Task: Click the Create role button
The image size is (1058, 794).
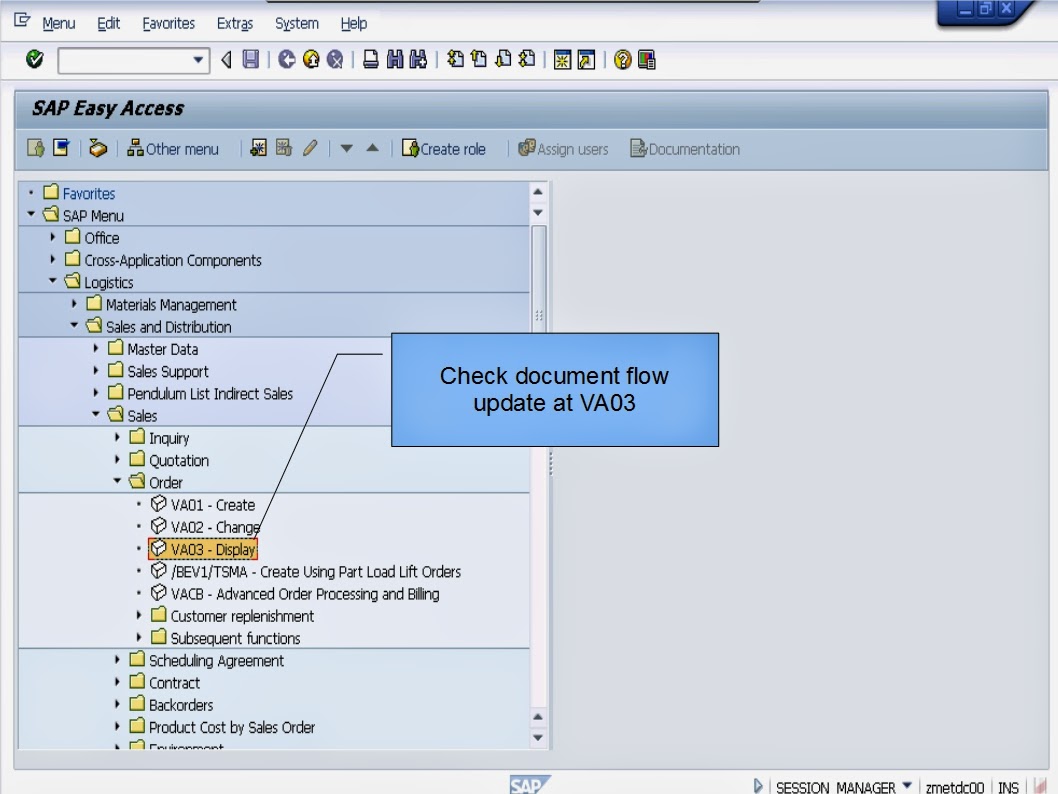Action: click(444, 148)
